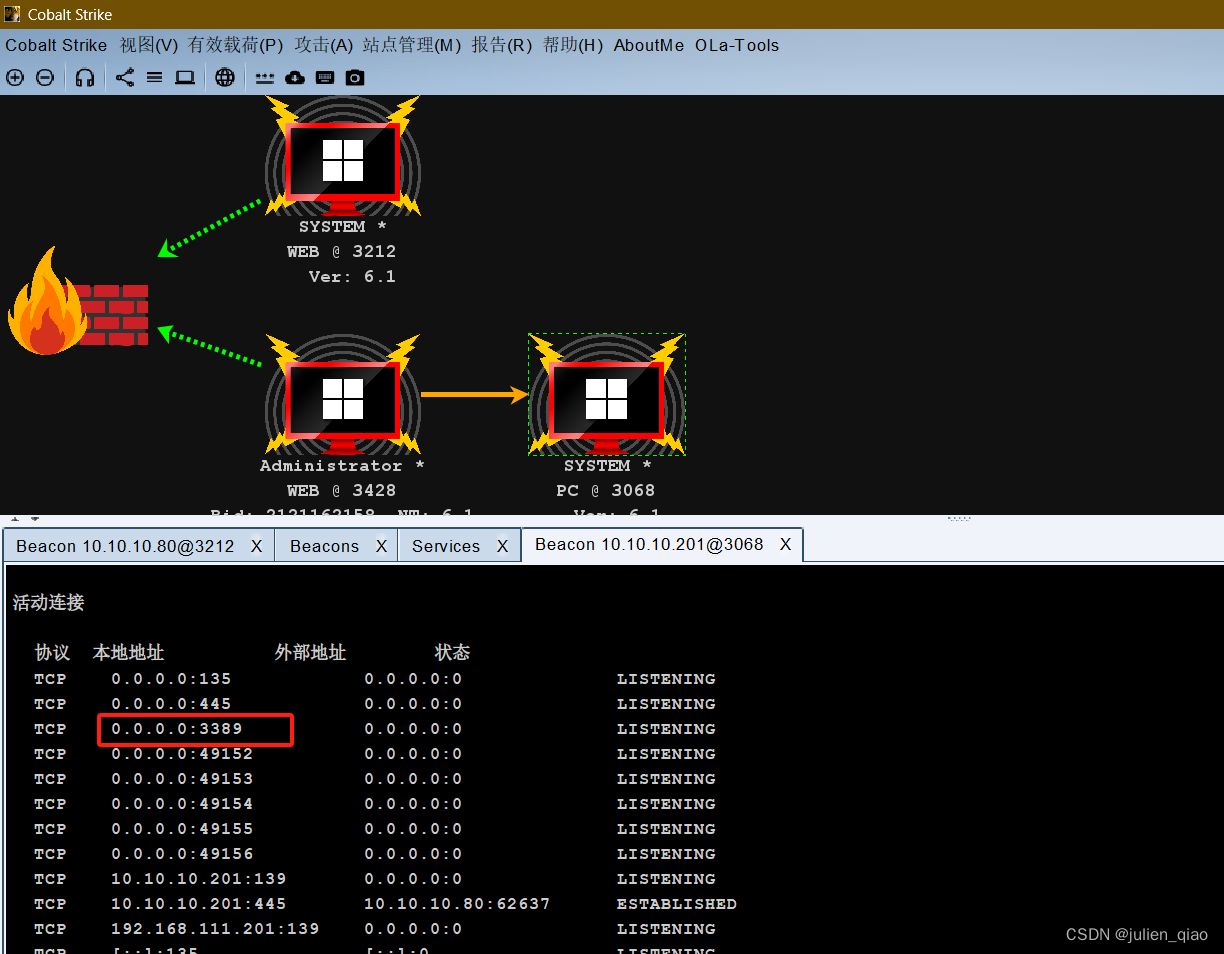1224x954 pixels.
Task: Select the Administrator WEB @ 3428 beacon node
Action: 342,395
